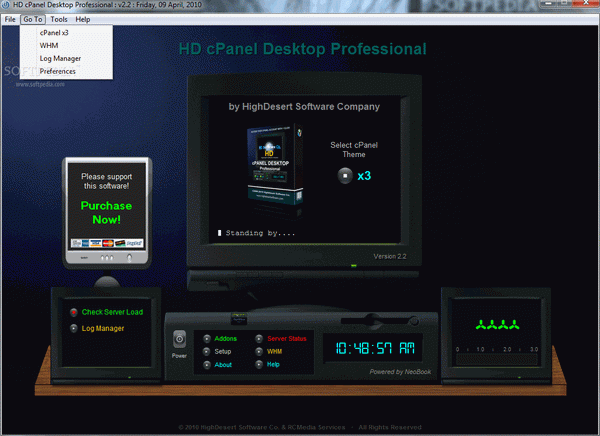
Task: Select the x3 theme round button
Action: (345, 176)
